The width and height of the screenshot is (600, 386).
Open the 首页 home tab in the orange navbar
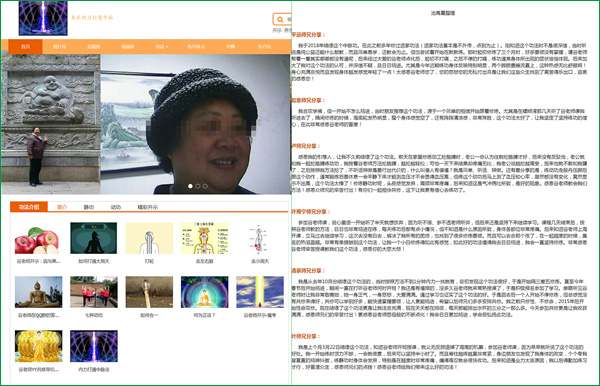tap(25, 47)
